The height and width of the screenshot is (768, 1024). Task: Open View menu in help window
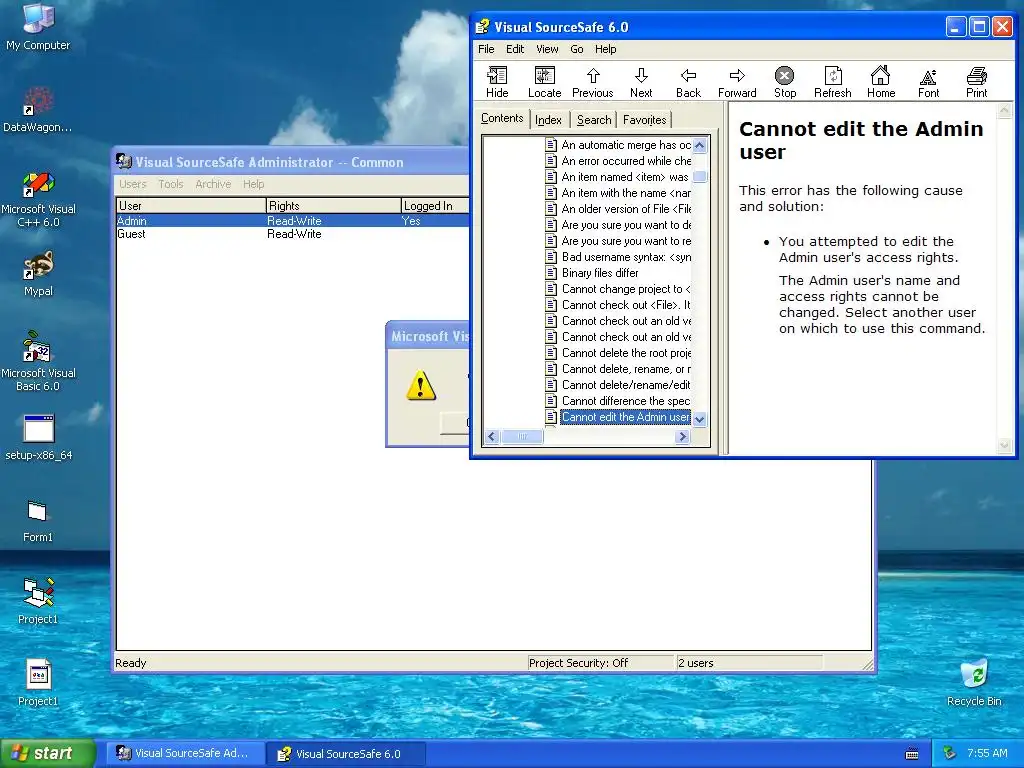pos(547,49)
